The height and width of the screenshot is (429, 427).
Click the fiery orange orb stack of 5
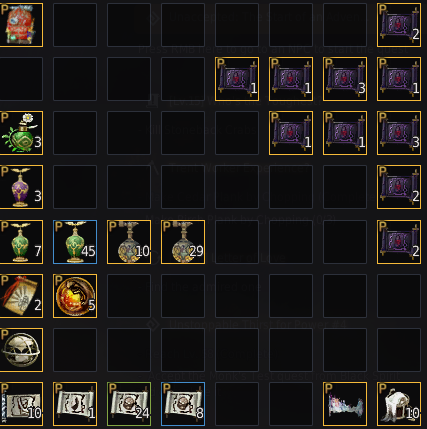[75, 296]
